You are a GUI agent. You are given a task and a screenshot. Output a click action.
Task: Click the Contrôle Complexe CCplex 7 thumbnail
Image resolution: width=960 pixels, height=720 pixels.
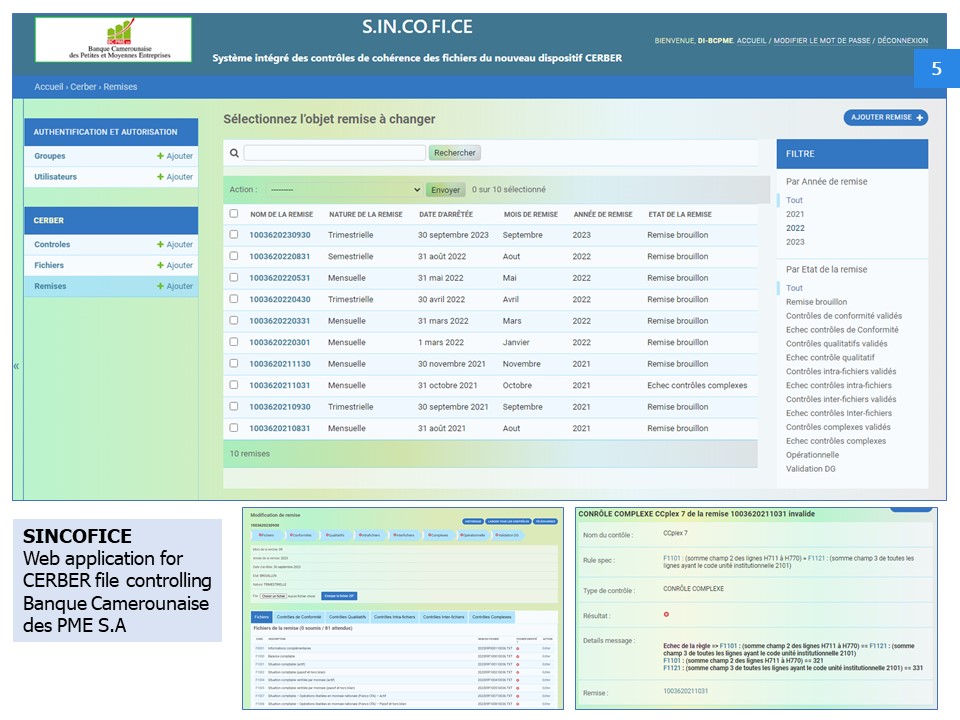(756, 609)
